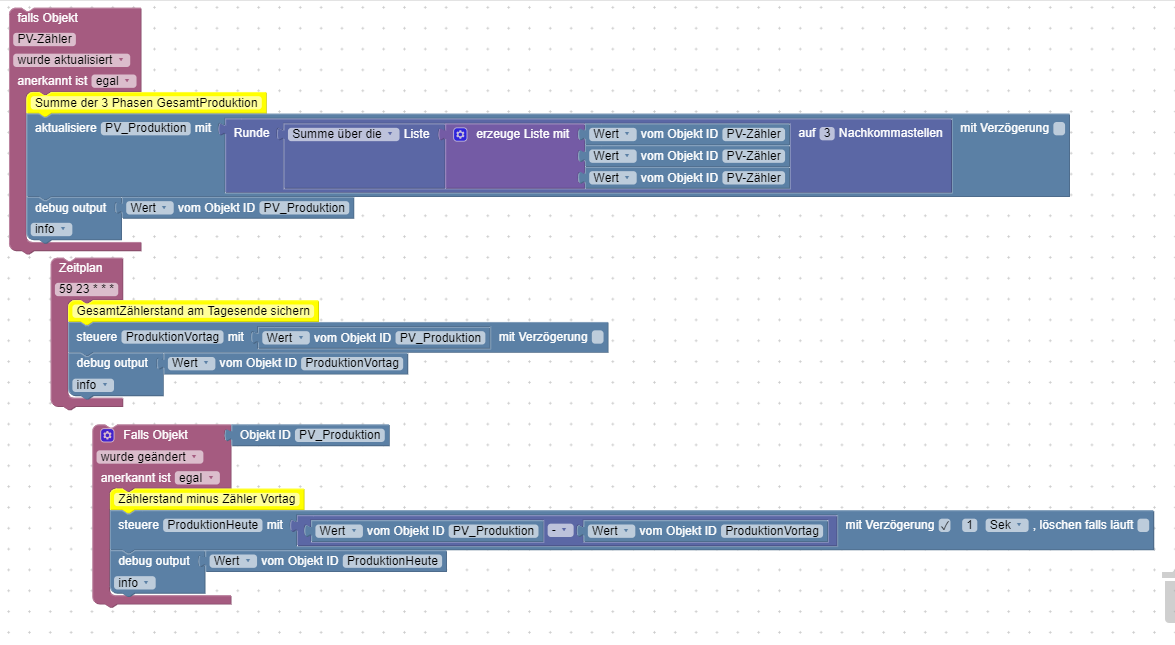Open 'info' dropdown under debug output ProduktionVortag
Viewport: 1175px width, 645px height.
[93, 385]
